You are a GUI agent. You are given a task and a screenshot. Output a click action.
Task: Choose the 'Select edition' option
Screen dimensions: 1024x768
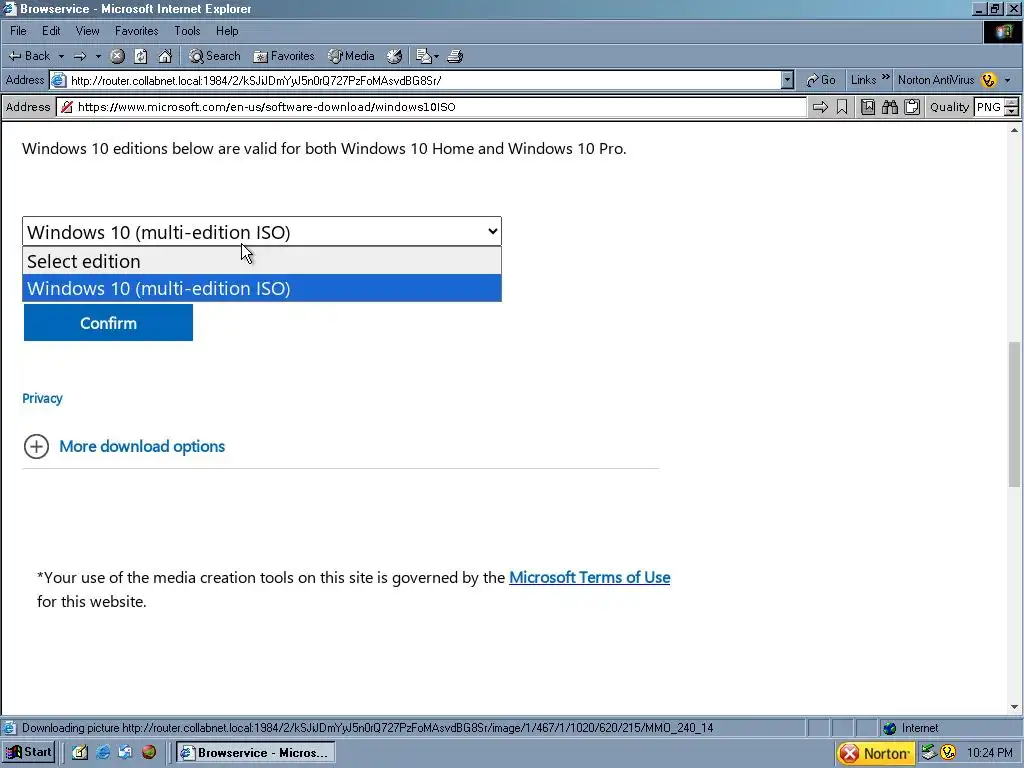click(x=262, y=261)
